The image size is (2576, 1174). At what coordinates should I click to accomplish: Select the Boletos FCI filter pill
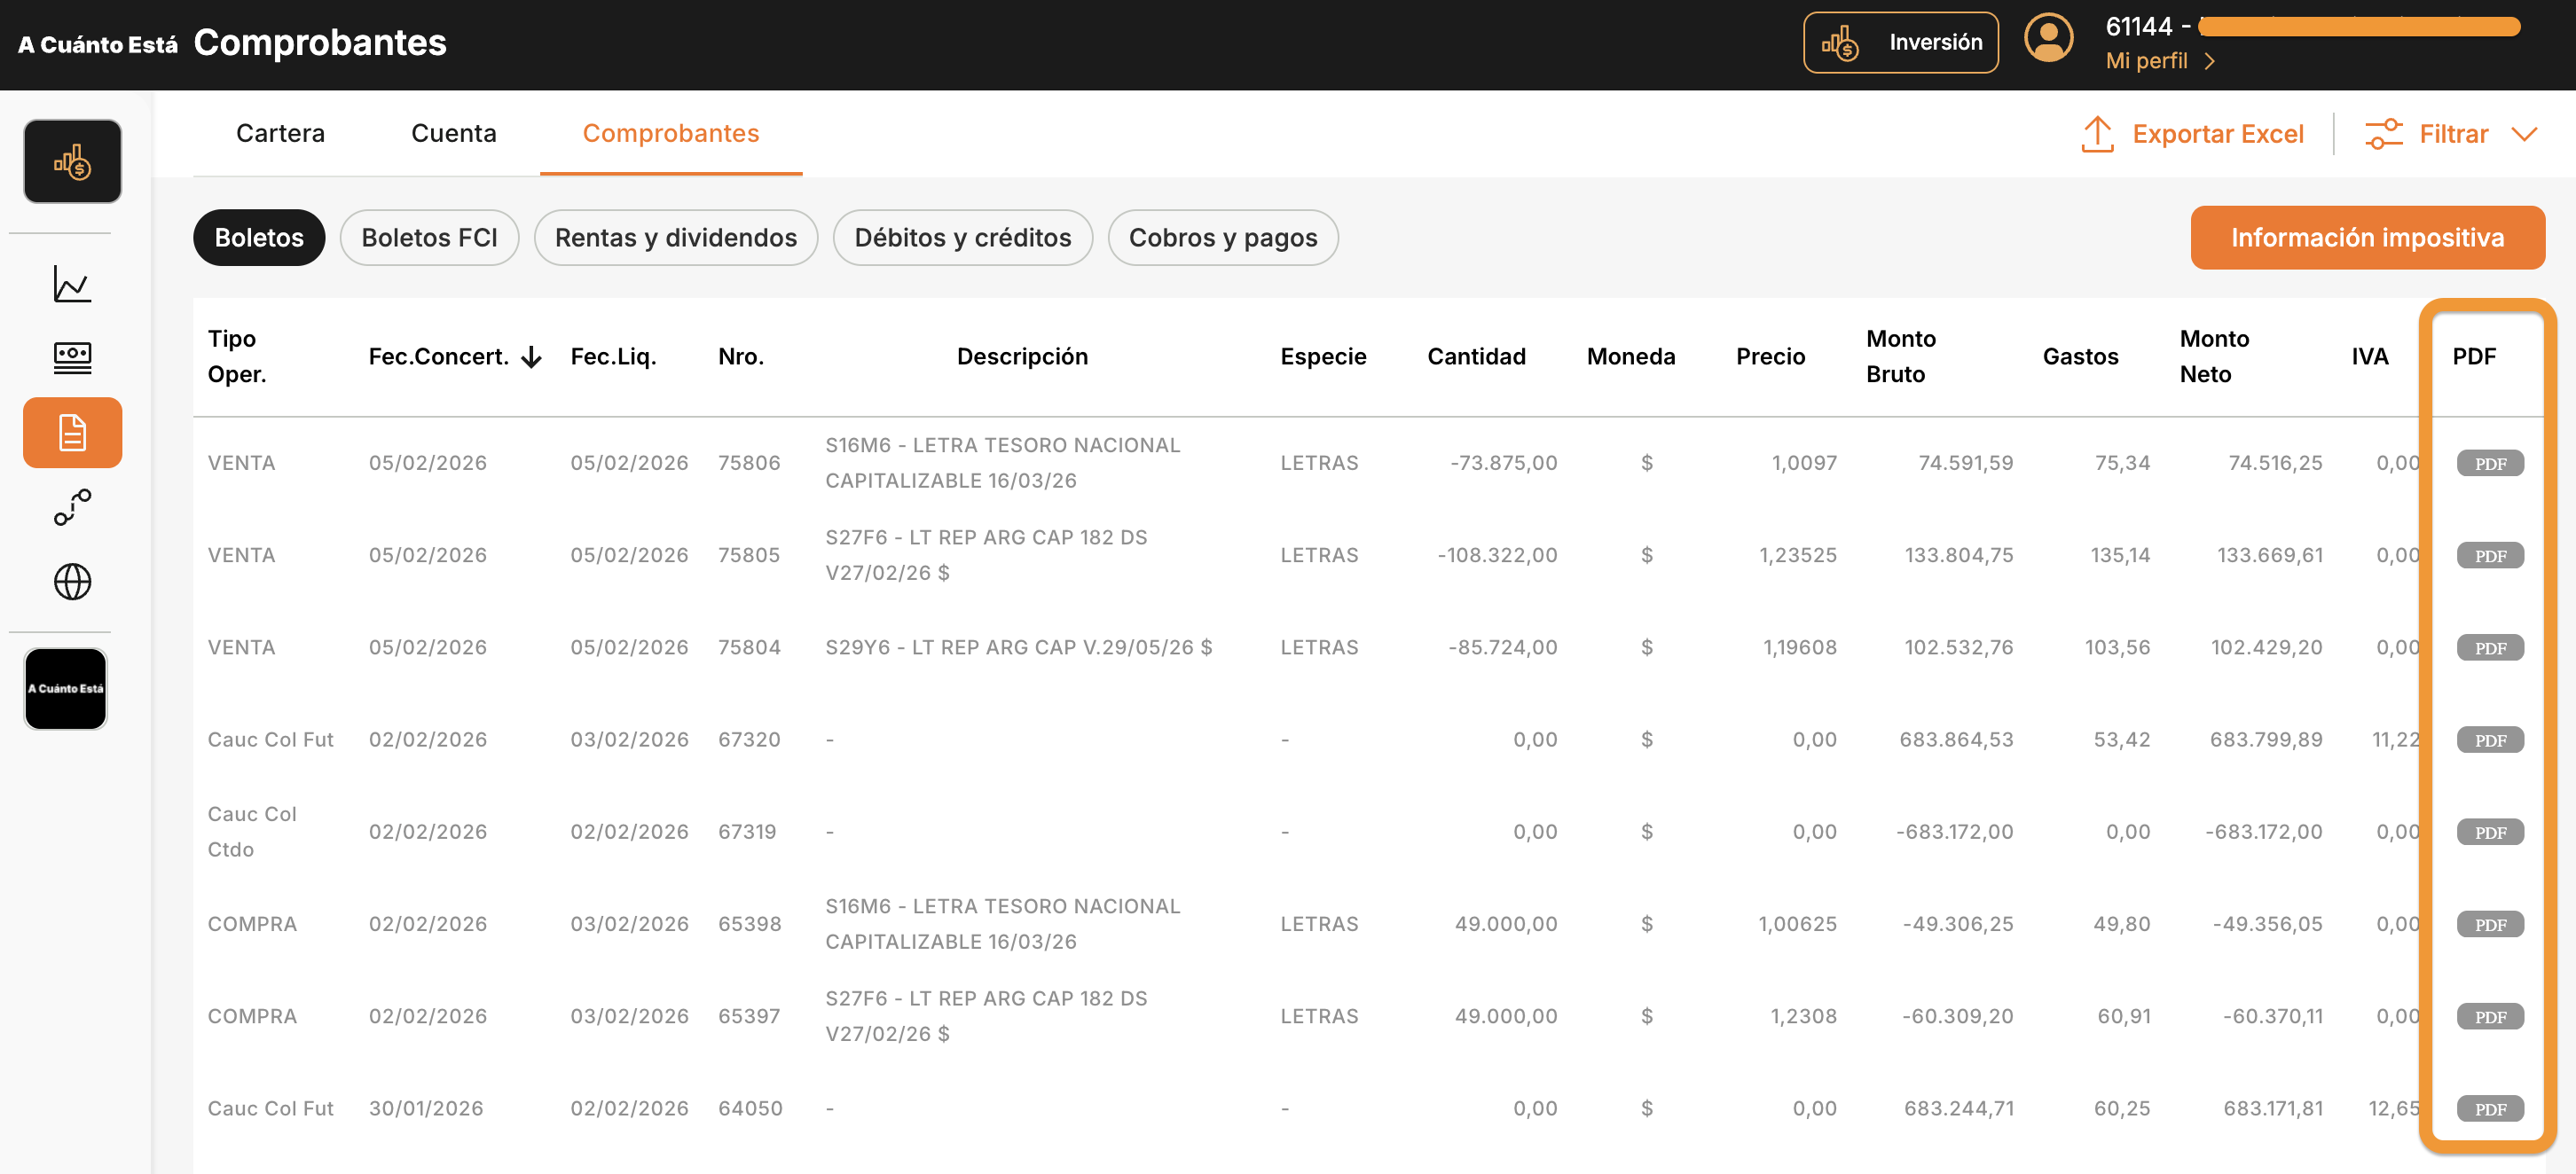coord(429,238)
